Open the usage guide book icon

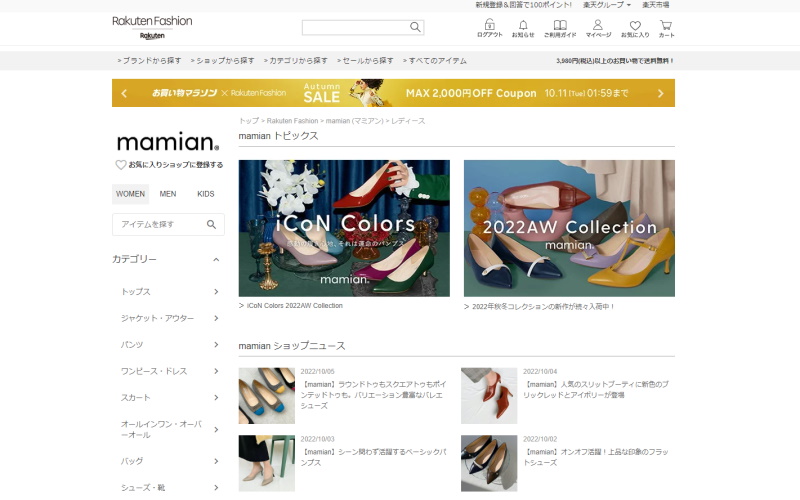pyautogui.click(x=560, y=26)
